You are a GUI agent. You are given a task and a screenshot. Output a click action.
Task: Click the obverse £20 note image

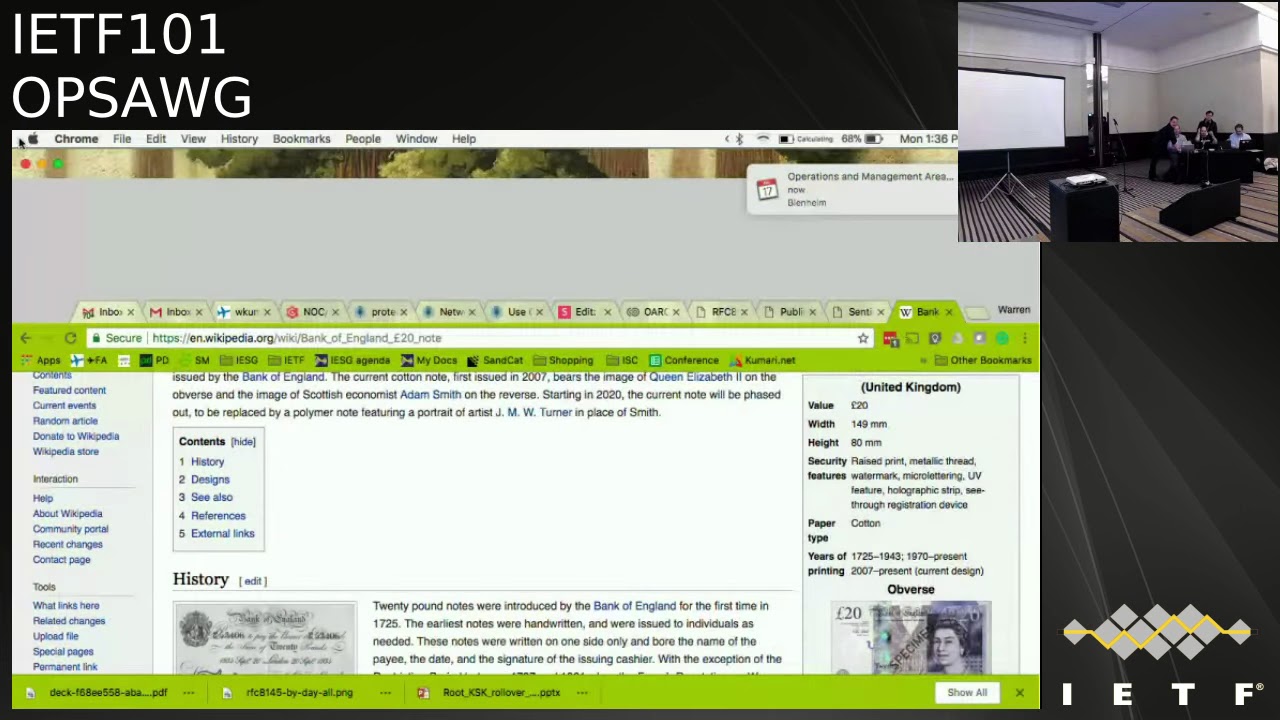coord(911,637)
